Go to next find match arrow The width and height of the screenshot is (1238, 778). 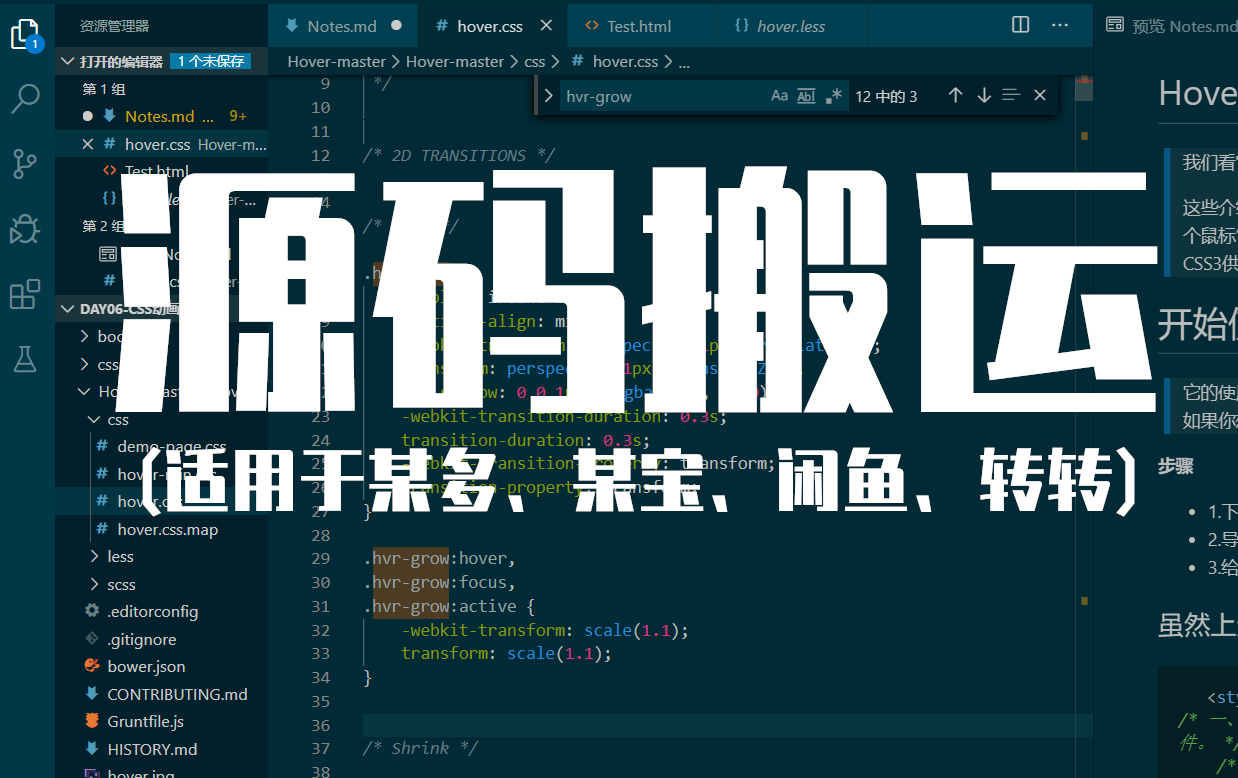click(984, 95)
